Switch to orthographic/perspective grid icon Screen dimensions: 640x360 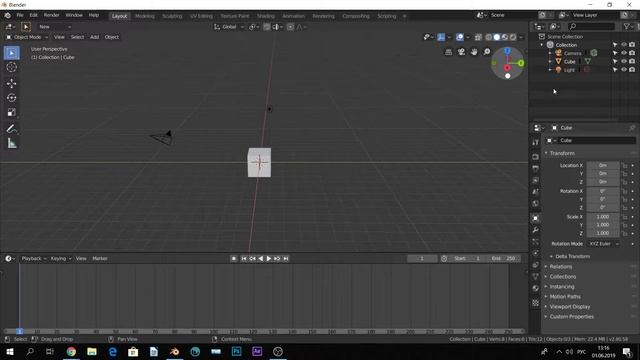[x=448, y=52]
